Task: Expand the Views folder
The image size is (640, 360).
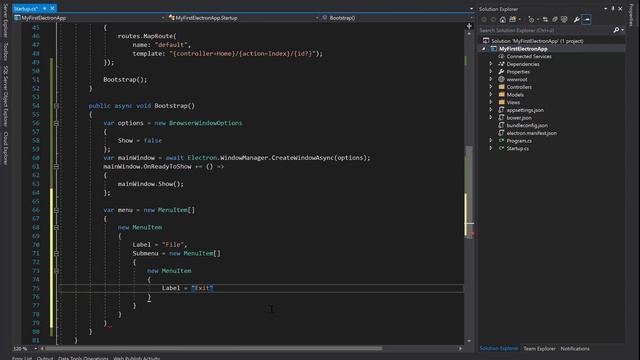Action: (x=491, y=102)
